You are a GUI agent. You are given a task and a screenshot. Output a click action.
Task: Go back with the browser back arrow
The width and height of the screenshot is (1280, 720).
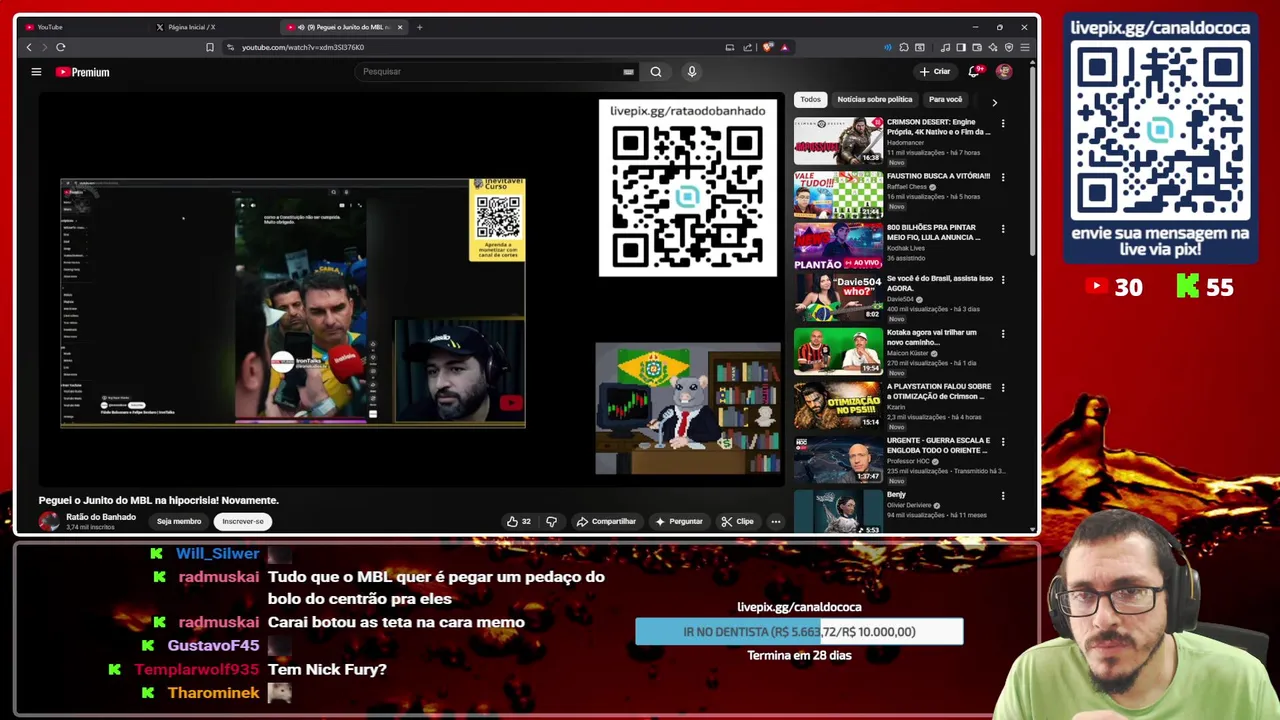(29, 47)
